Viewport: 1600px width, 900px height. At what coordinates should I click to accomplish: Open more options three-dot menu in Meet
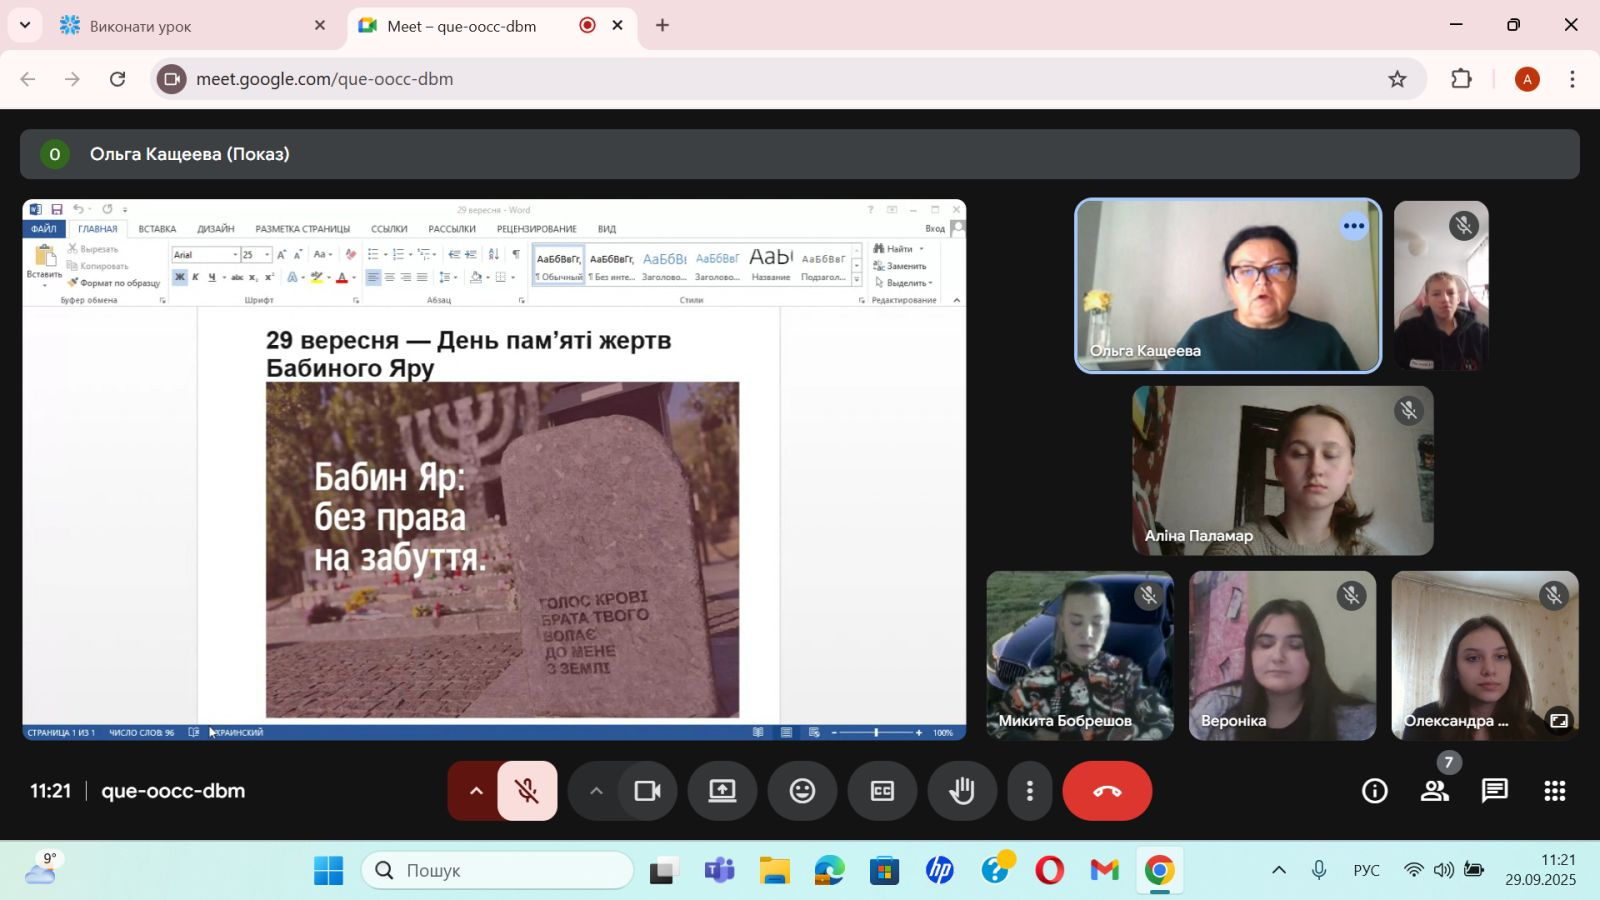[1030, 791]
